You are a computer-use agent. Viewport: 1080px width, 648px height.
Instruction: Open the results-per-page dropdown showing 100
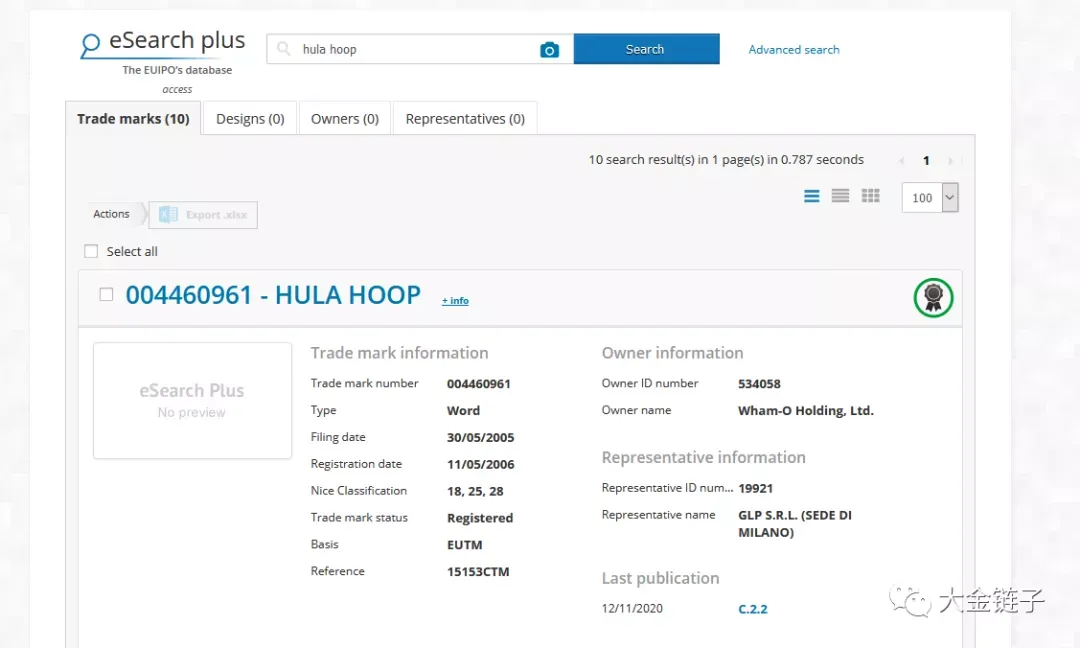(x=930, y=198)
